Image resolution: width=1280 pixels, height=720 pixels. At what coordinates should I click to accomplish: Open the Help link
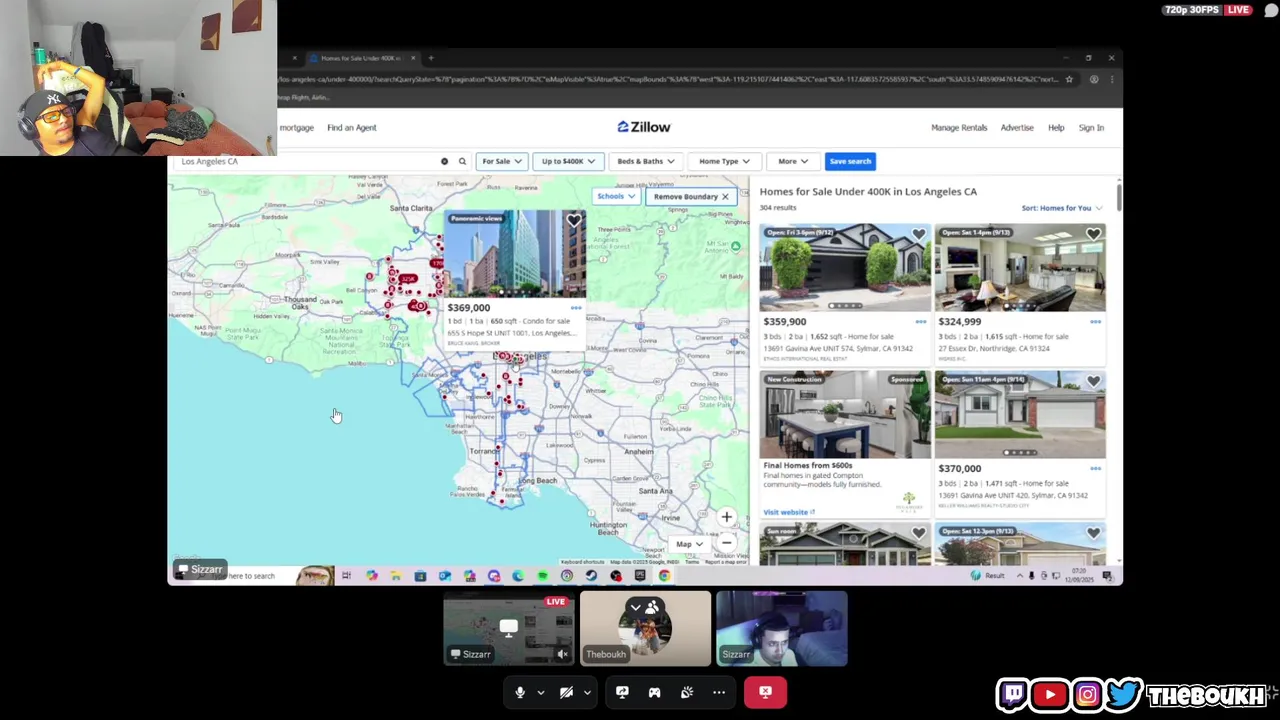tap(1056, 128)
